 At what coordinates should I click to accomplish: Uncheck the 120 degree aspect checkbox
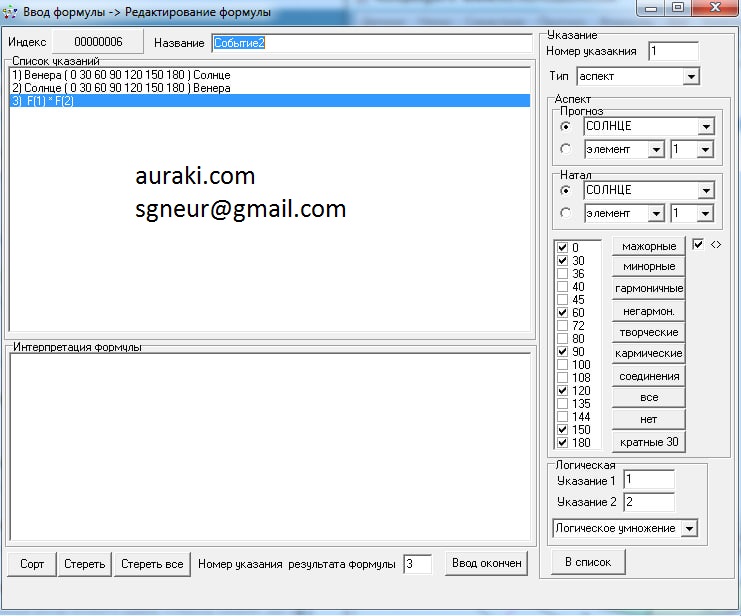pyautogui.click(x=563, y=390)
